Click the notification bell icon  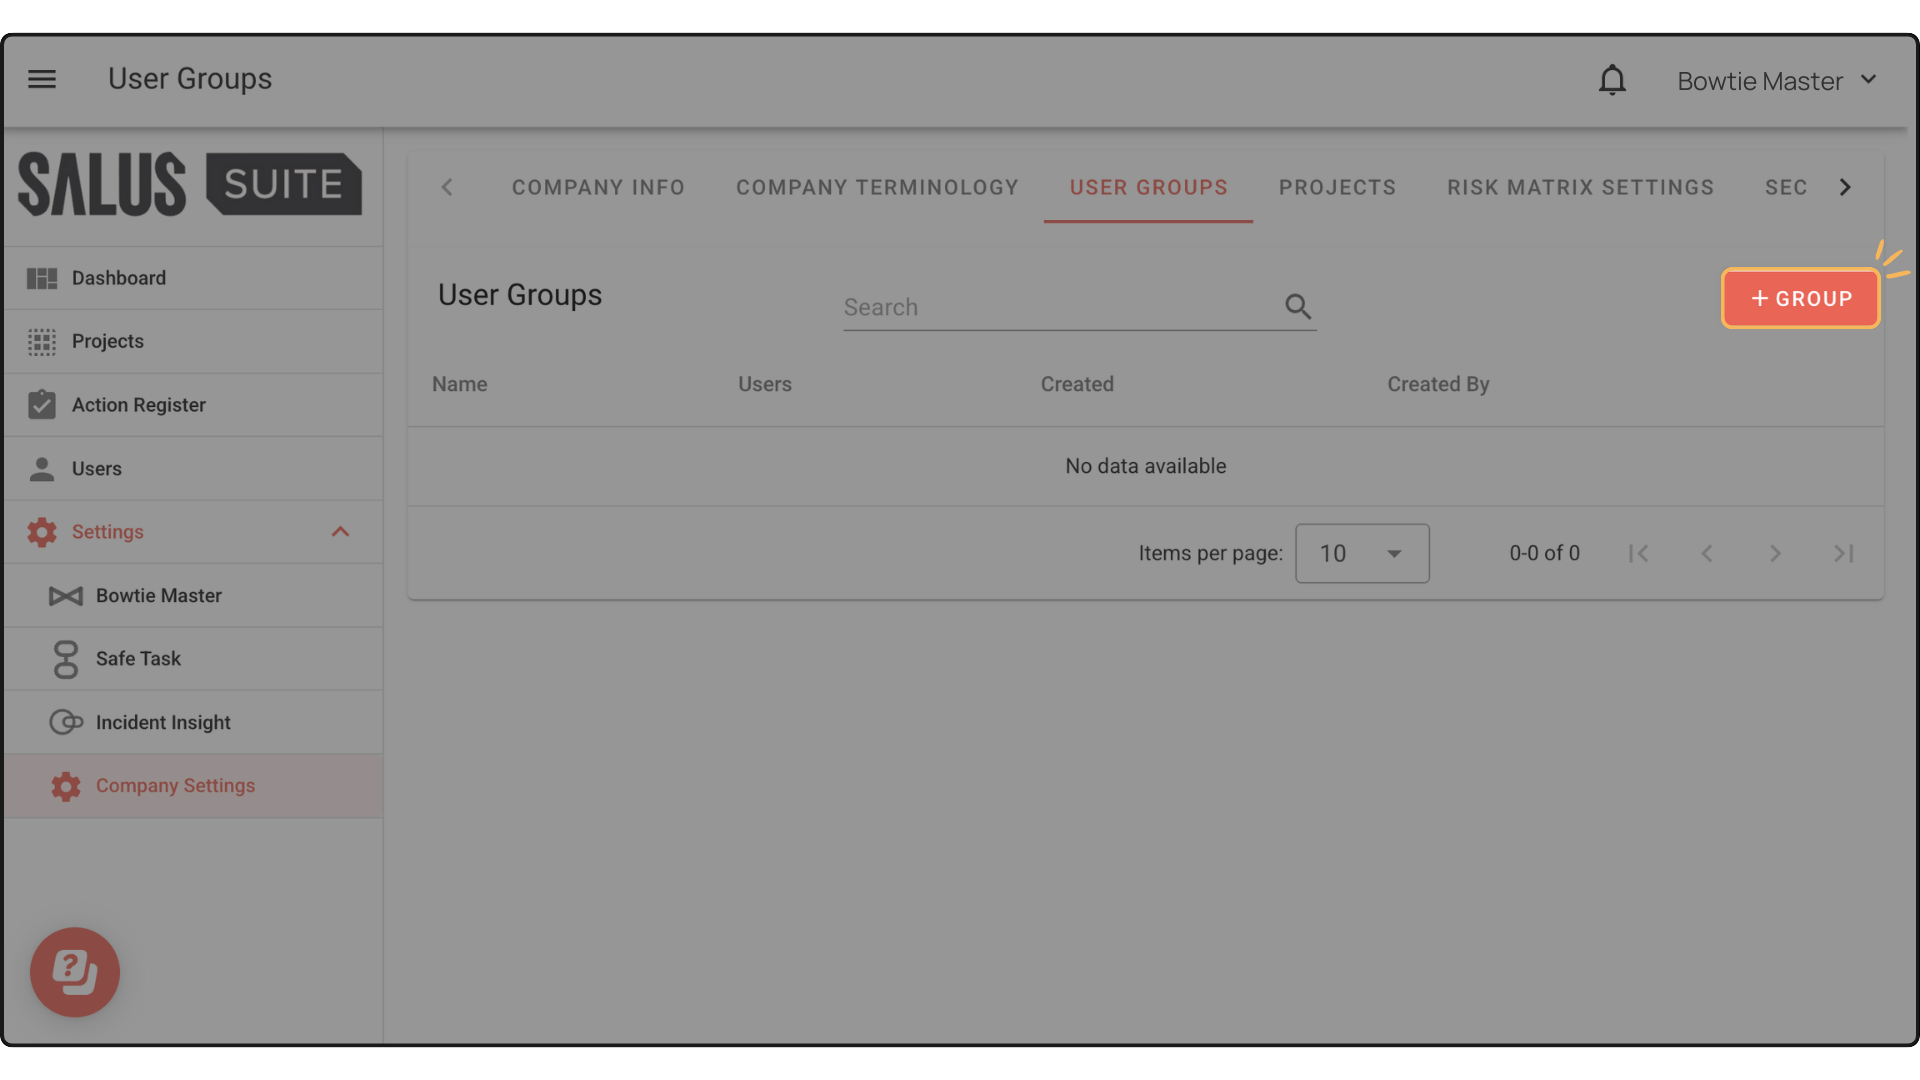[1612, 80]
